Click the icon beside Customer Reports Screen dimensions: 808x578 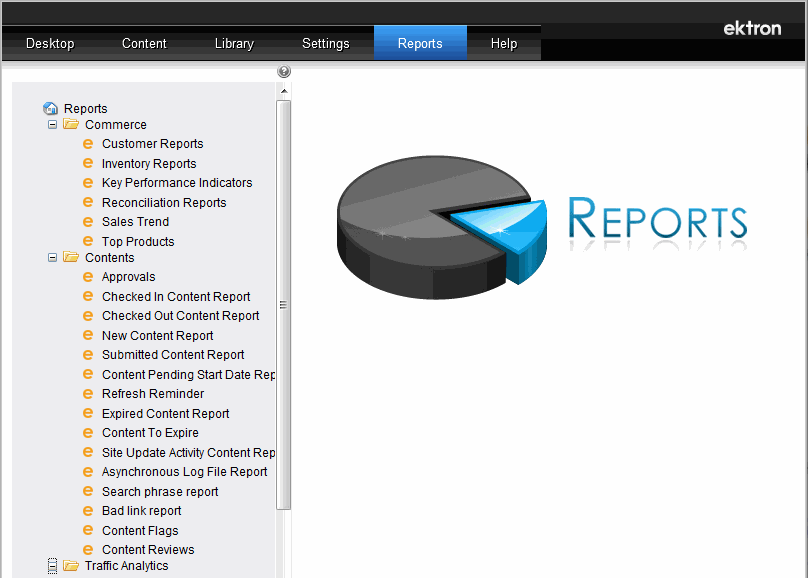point(88,144)
